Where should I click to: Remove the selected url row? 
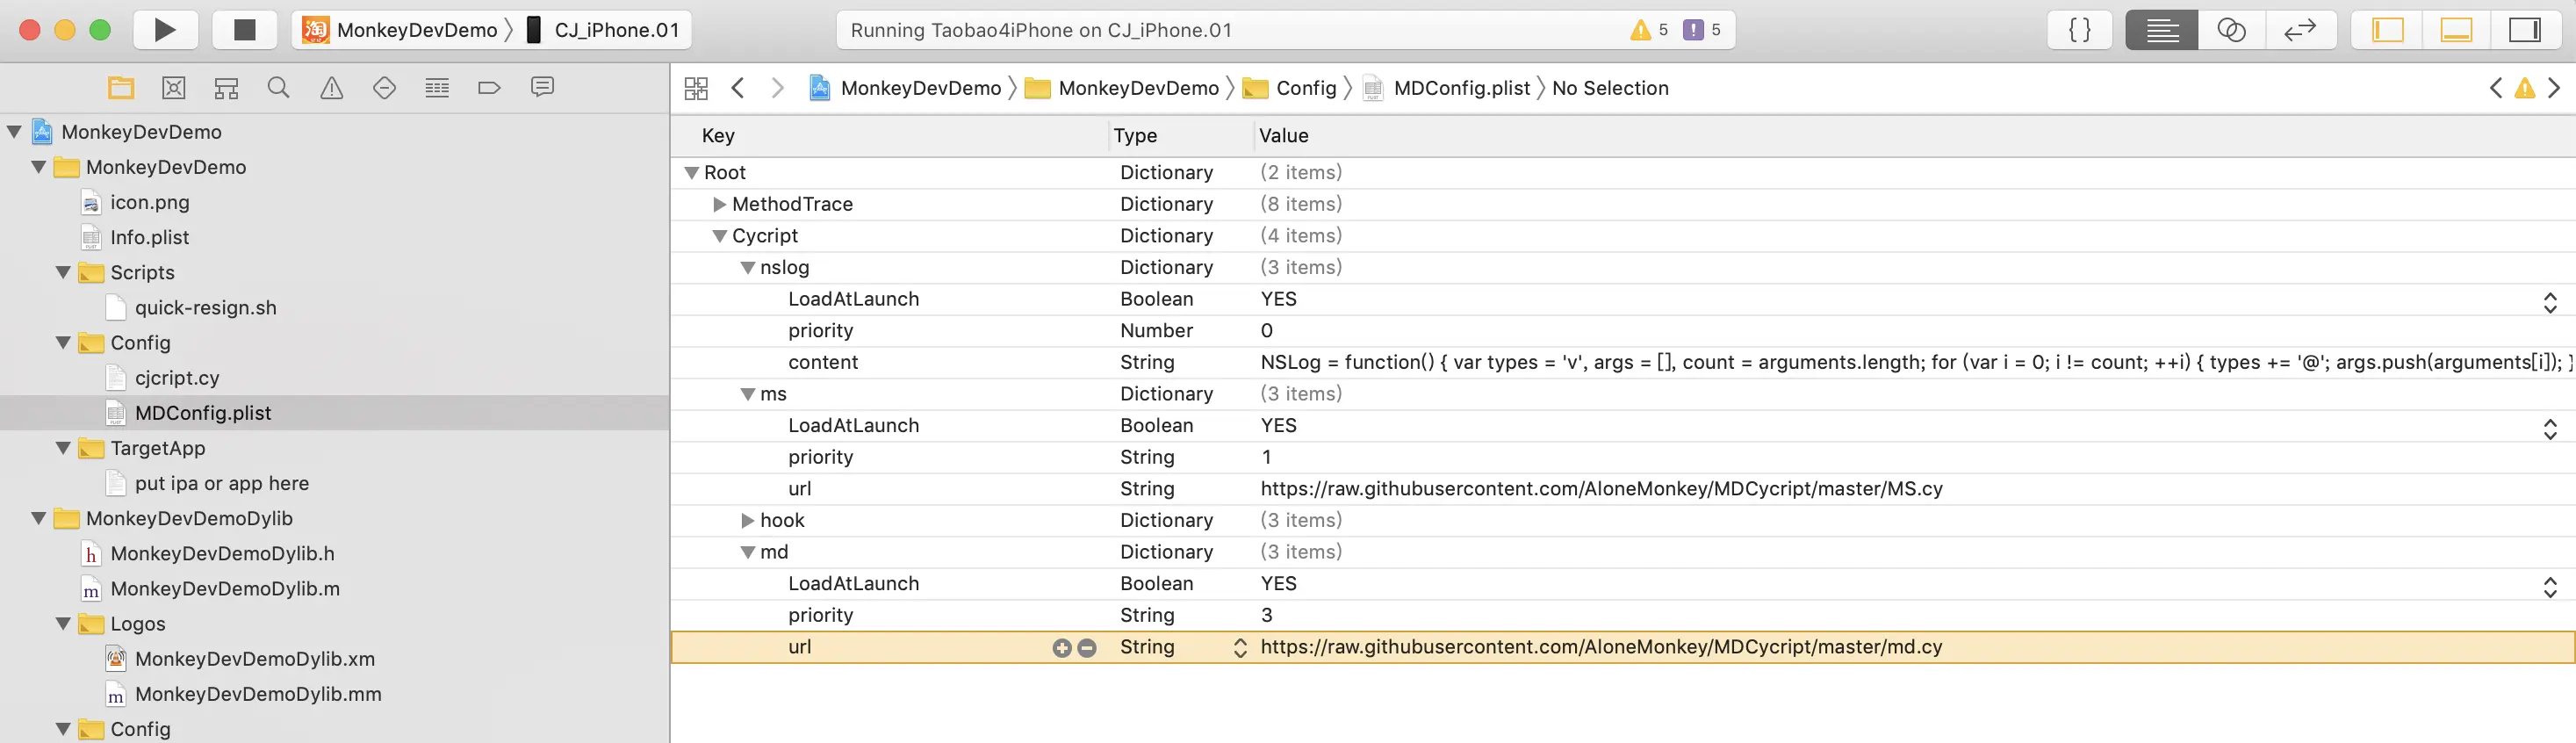1087,648
